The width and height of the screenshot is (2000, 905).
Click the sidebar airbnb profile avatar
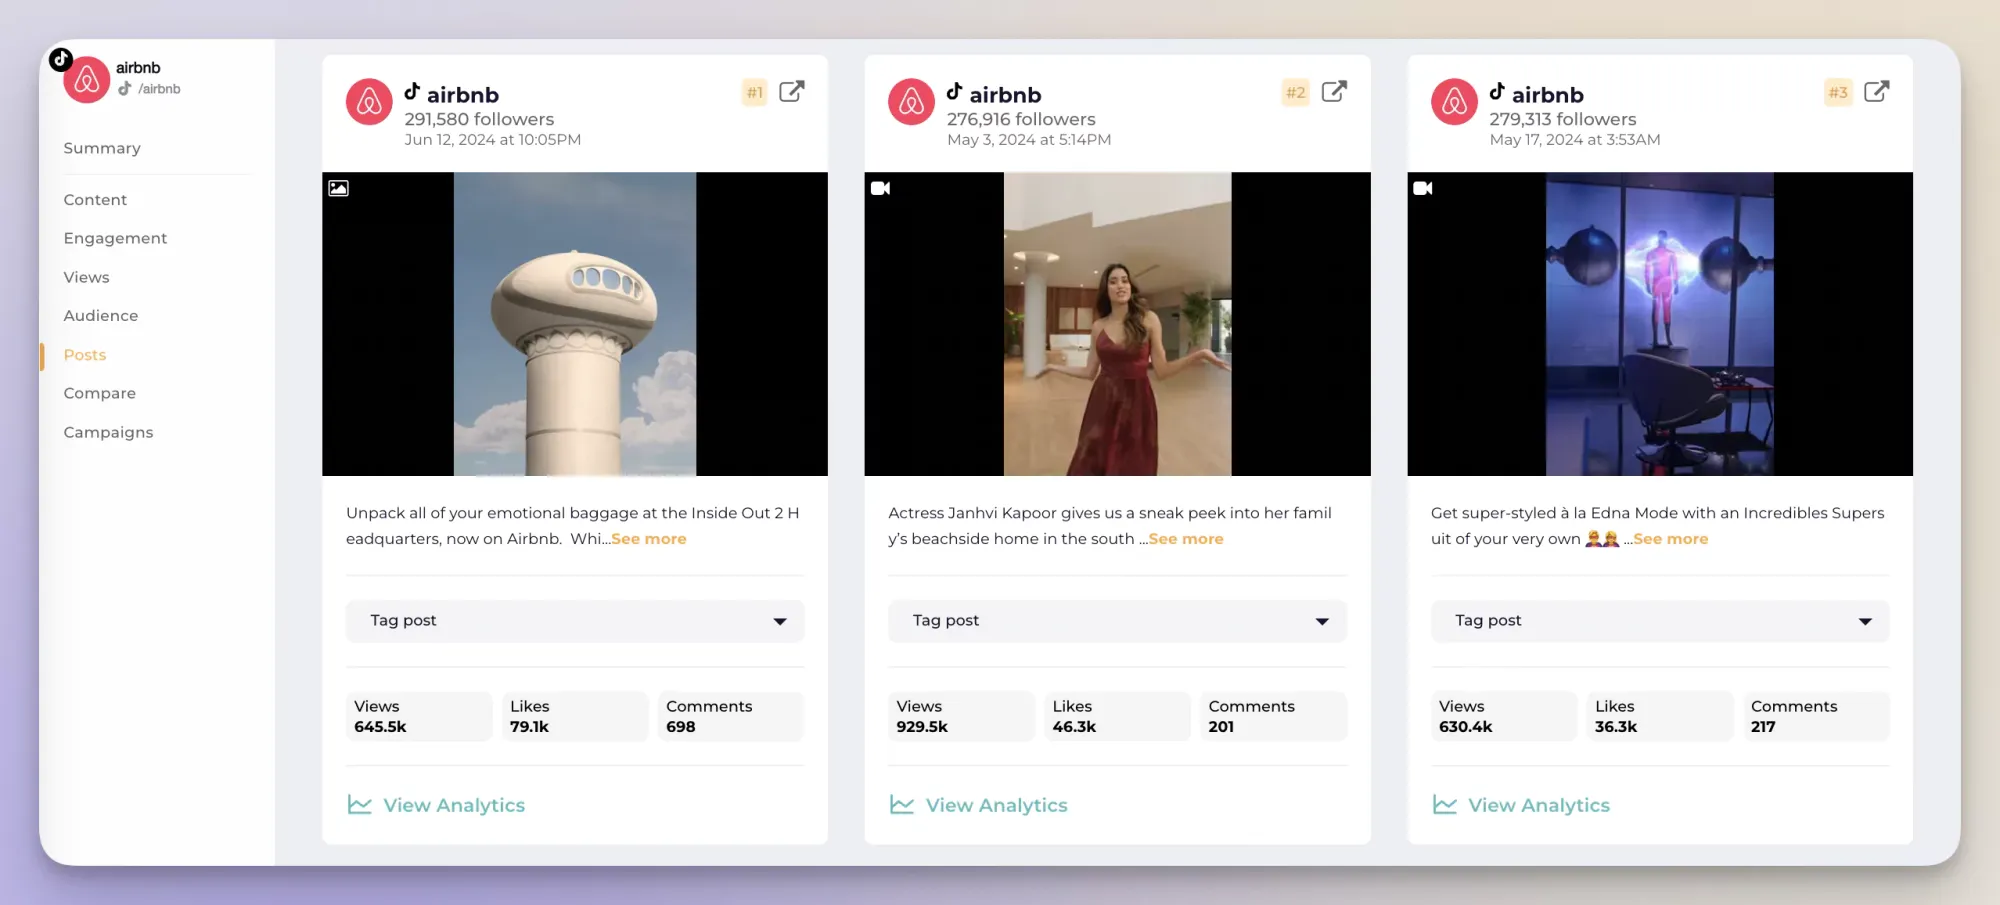click(87, 80)
